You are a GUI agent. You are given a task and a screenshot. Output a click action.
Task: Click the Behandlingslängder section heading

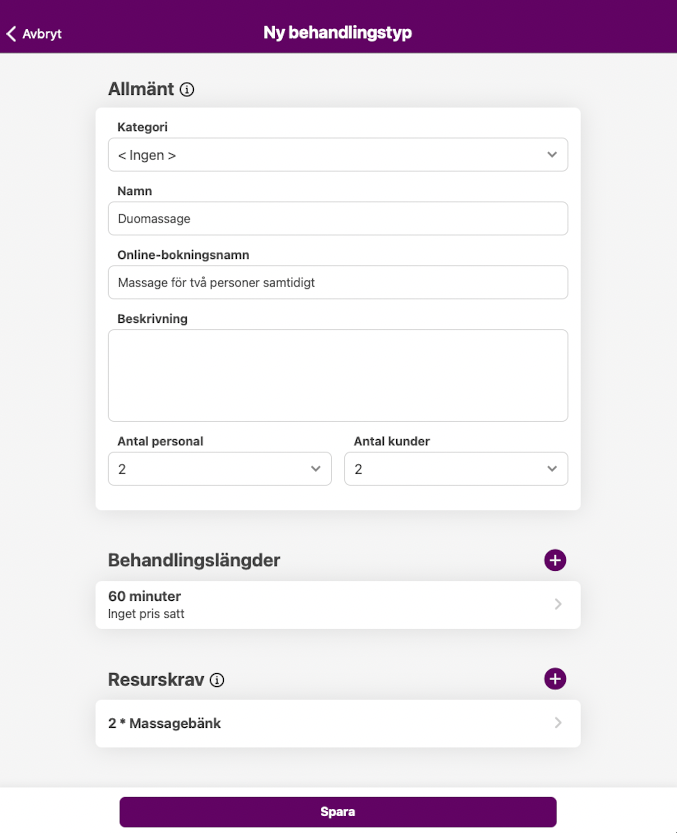194,560
